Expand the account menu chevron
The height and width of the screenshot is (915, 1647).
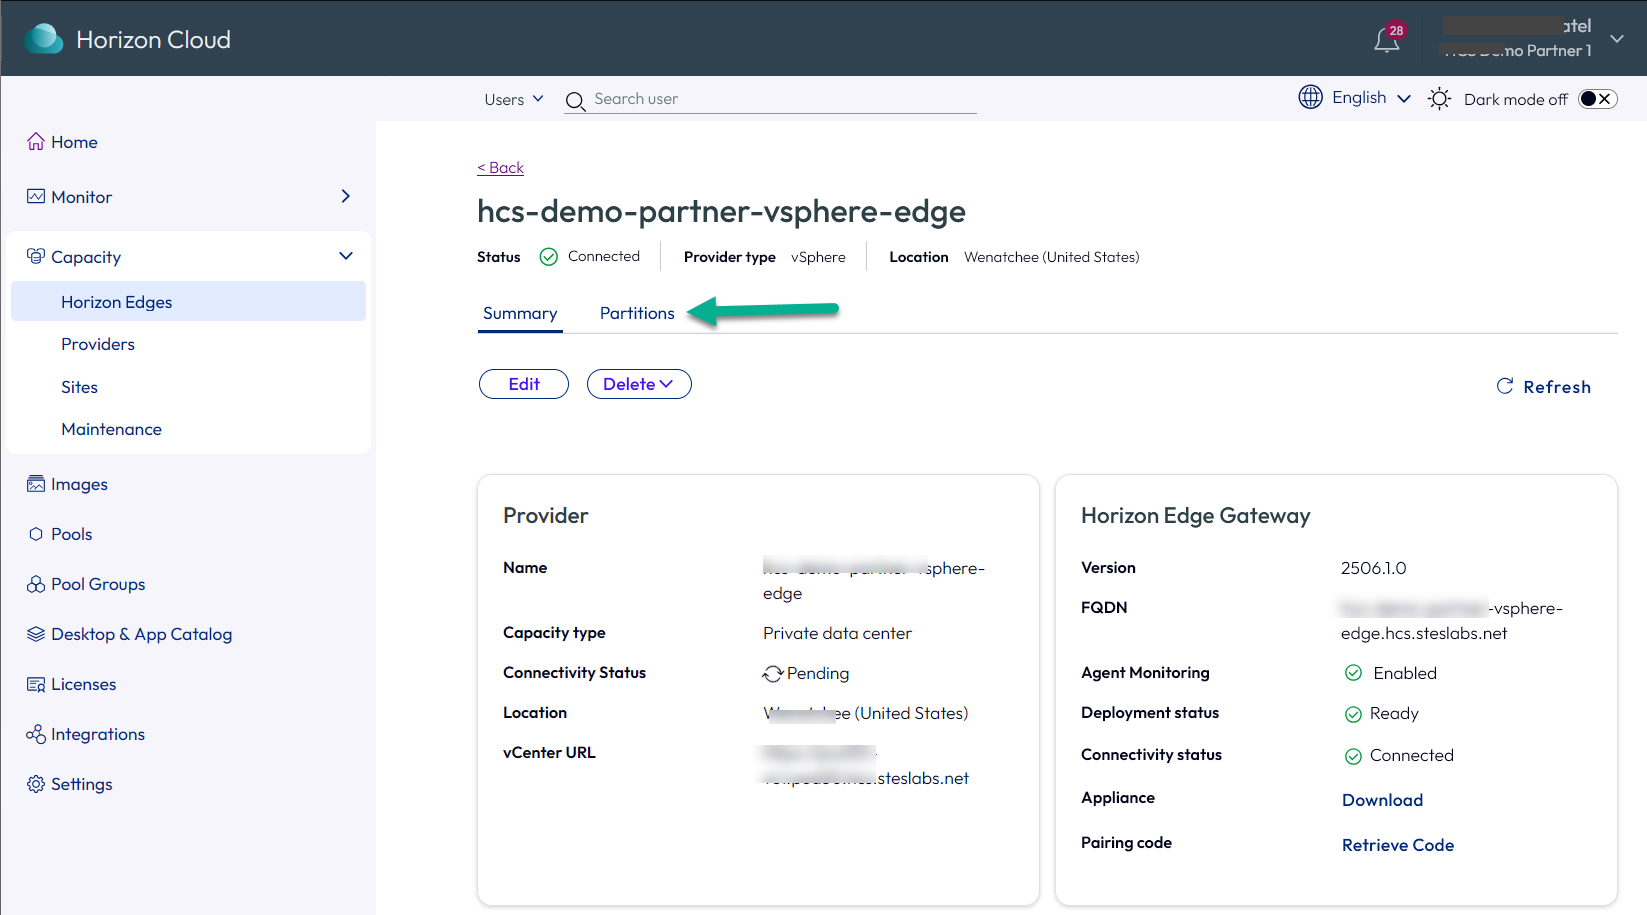click(x=1616, y=39)
